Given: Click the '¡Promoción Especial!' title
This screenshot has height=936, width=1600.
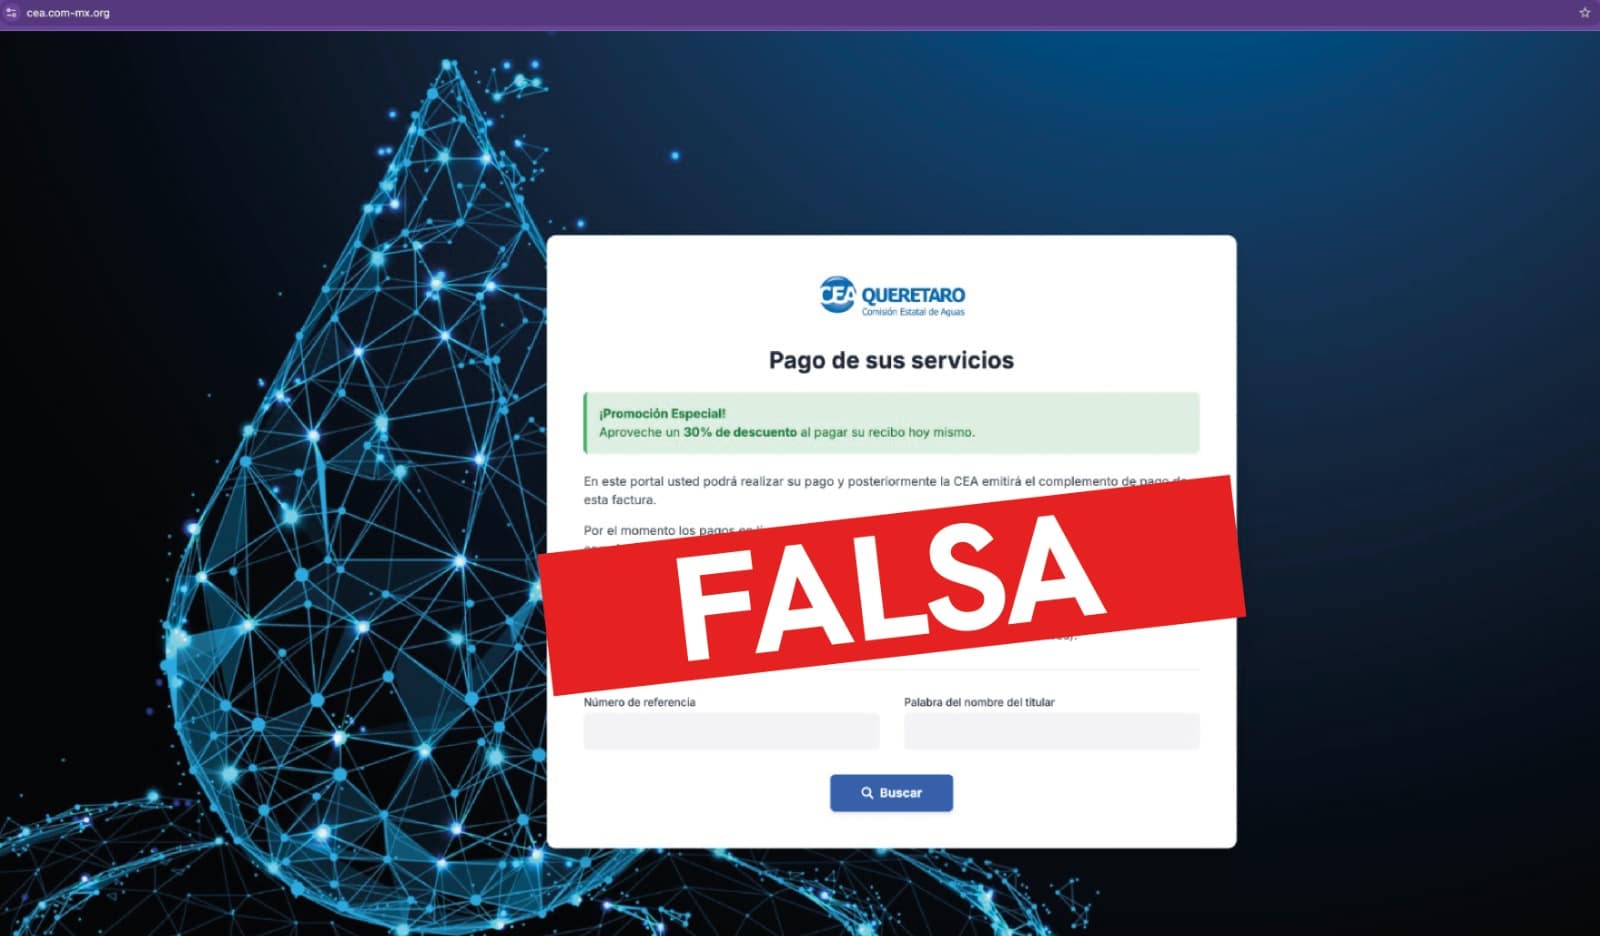Looking at the screenshot, I should click(662, 413).
